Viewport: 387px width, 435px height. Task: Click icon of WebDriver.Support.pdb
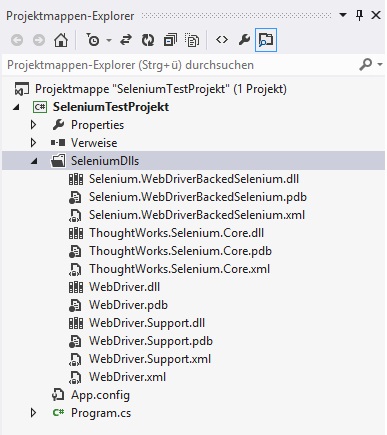point(75,341)
